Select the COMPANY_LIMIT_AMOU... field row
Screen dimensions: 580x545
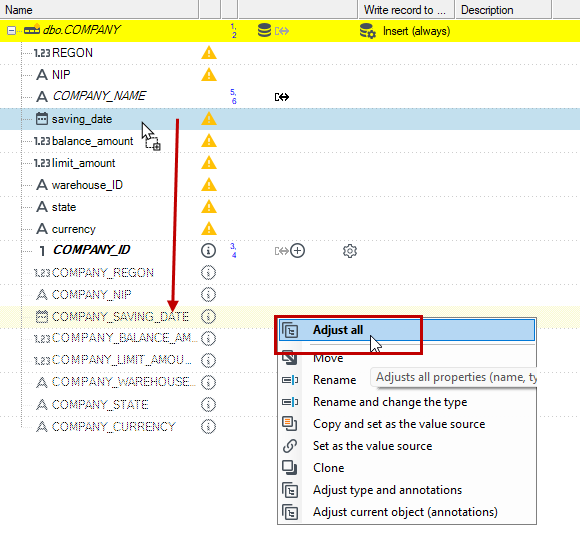pyautogui.click(x=290, y=360)
